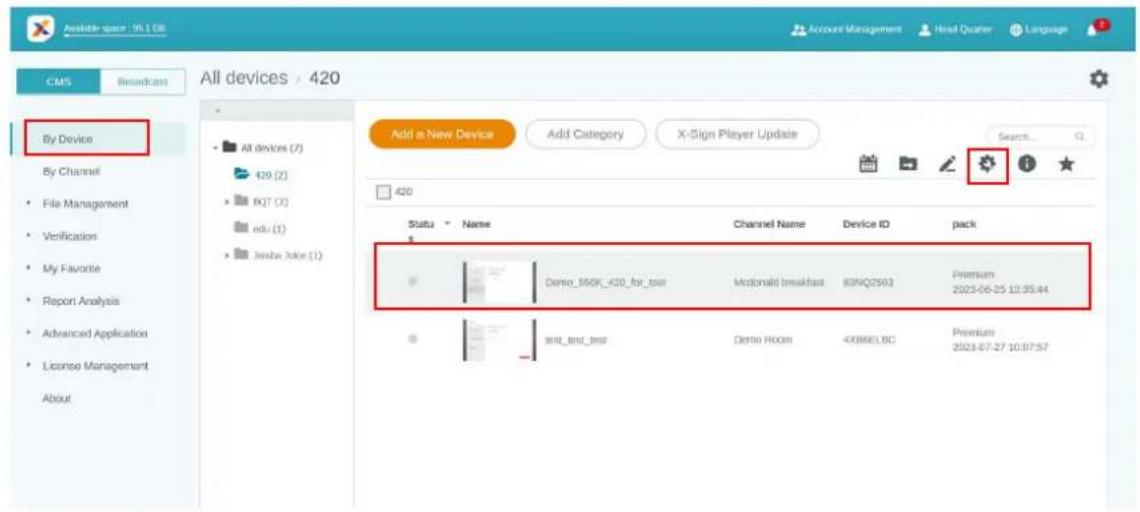
Task: Click the X-Sign Player Update button
Action: 737,135
